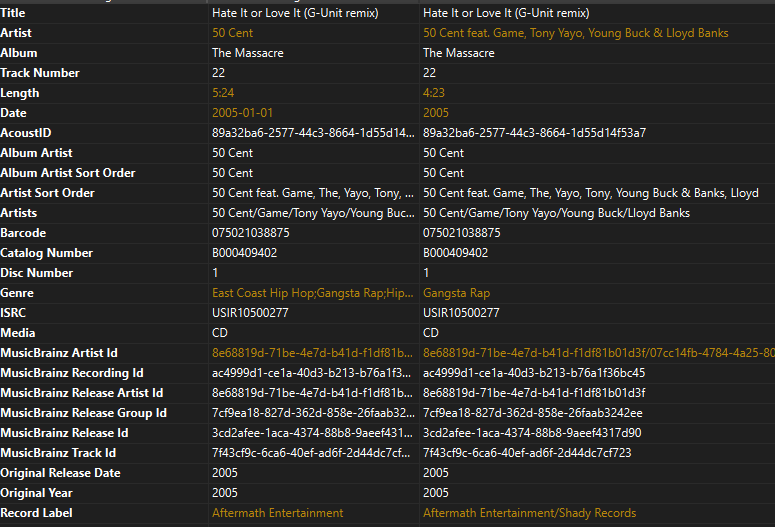
Task: Click original value 'Aftermath Entertainment'
Action: pyautogui.click(x=277, y=513)
